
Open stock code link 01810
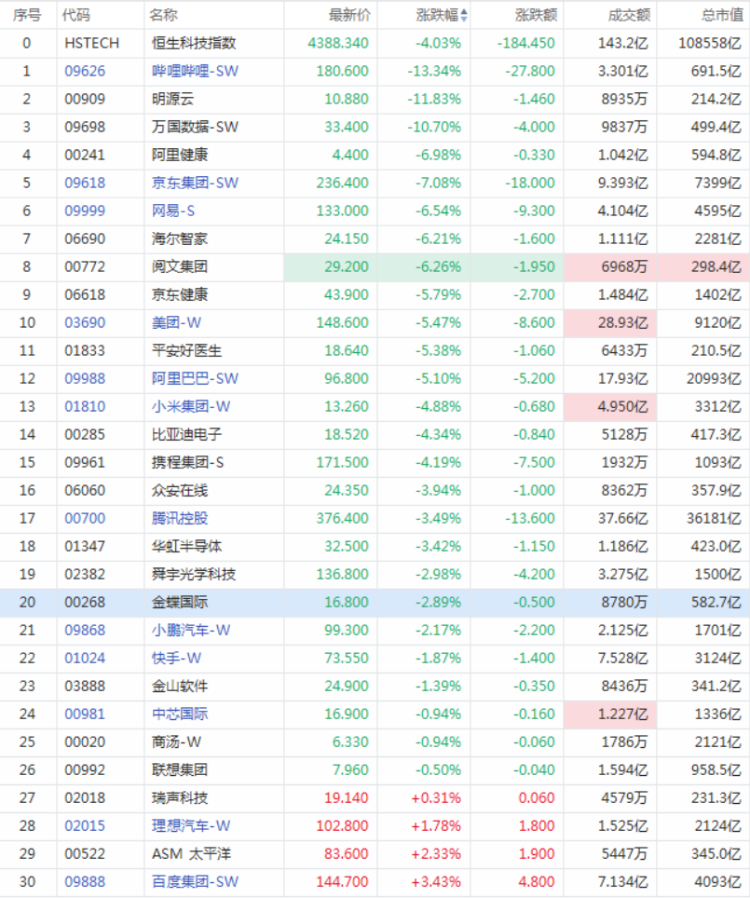(x=85, y=407)
